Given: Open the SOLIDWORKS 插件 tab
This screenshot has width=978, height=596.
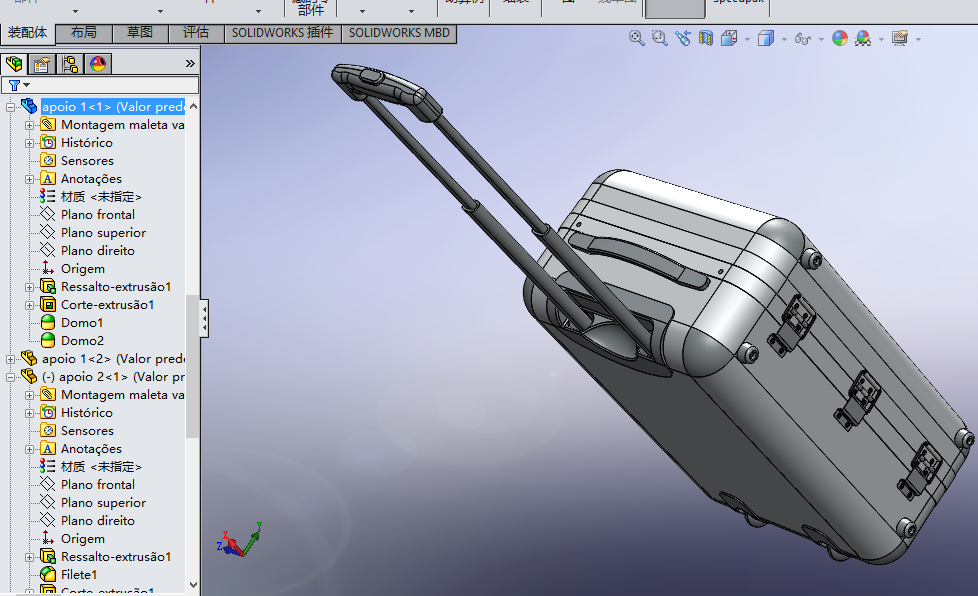Looking at the screenshot, I should pyautogui.click(x=283, y=33).
